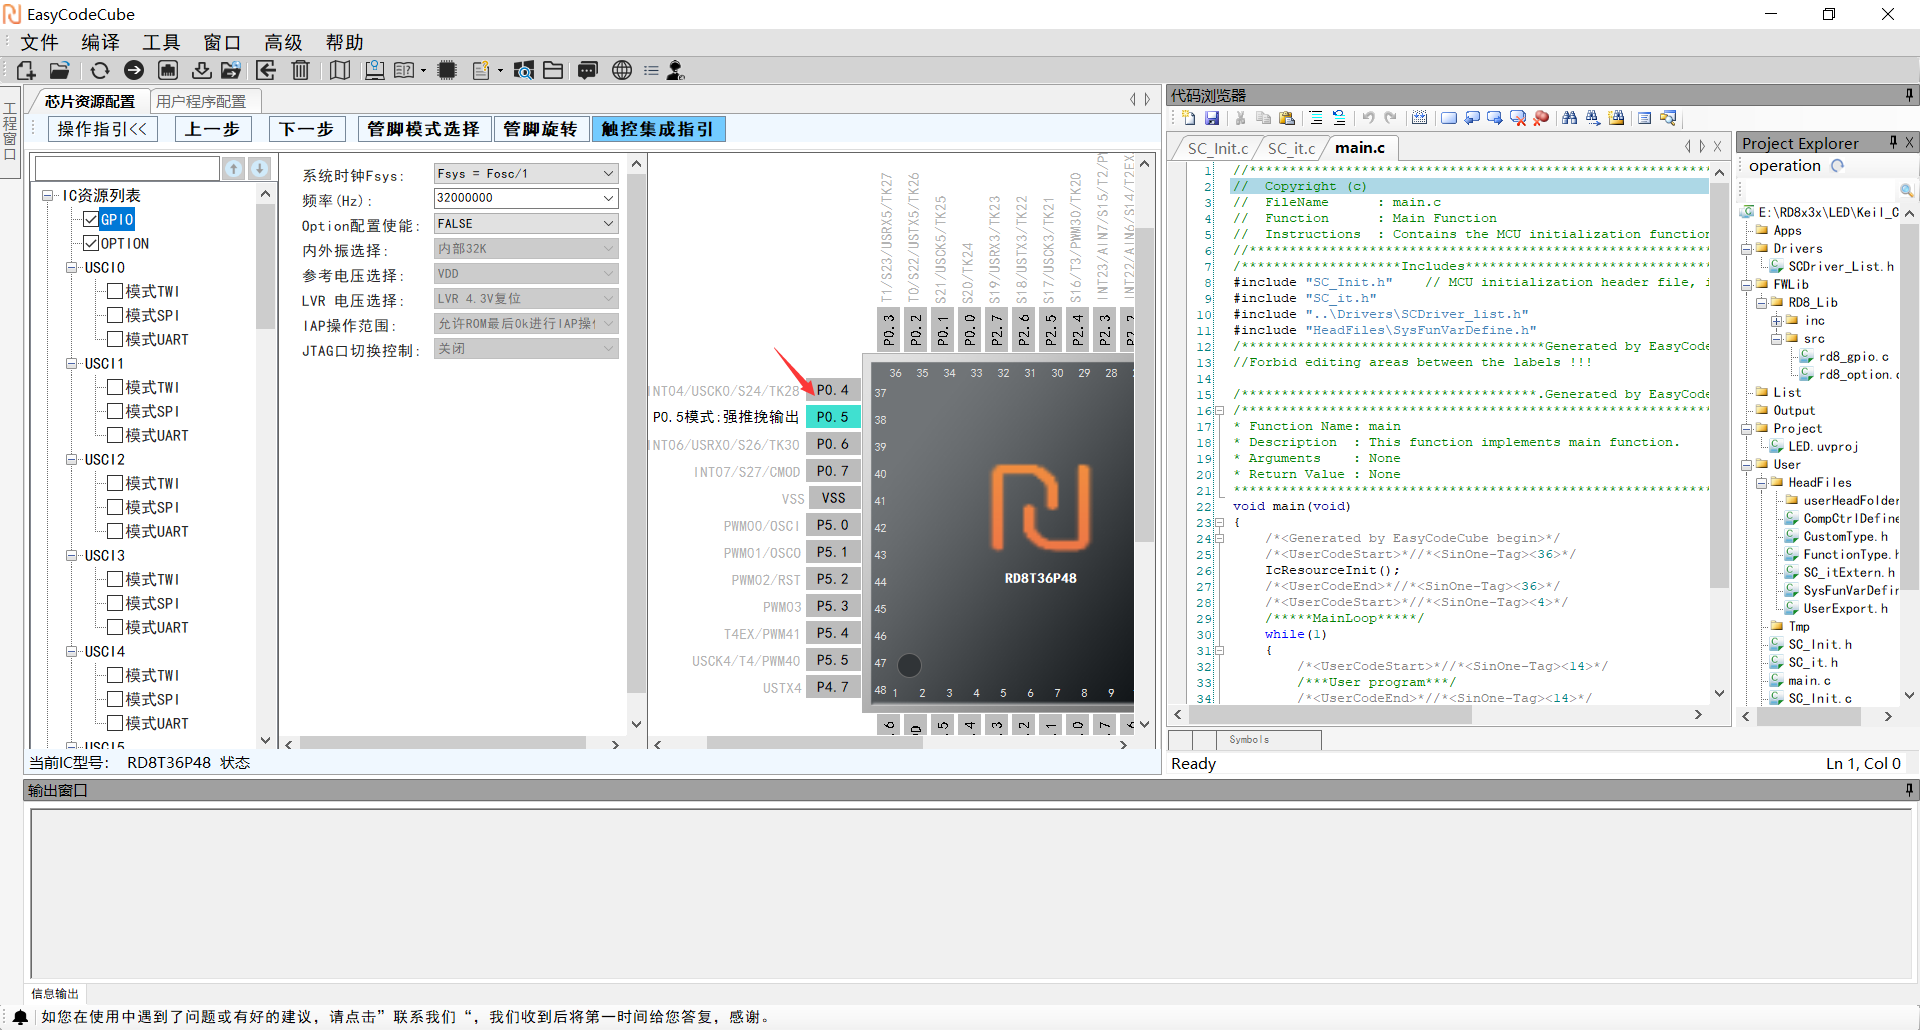
Task: Click the customer support person icon
Action: (x=676, y=70)
